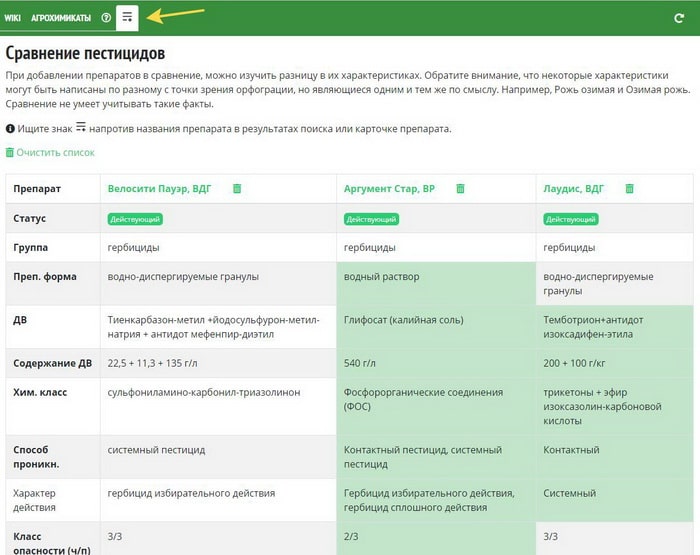Remove Велосити Пауэр via its trash icon
Viewport: 700px width, 555px height.
pos(237,188)
